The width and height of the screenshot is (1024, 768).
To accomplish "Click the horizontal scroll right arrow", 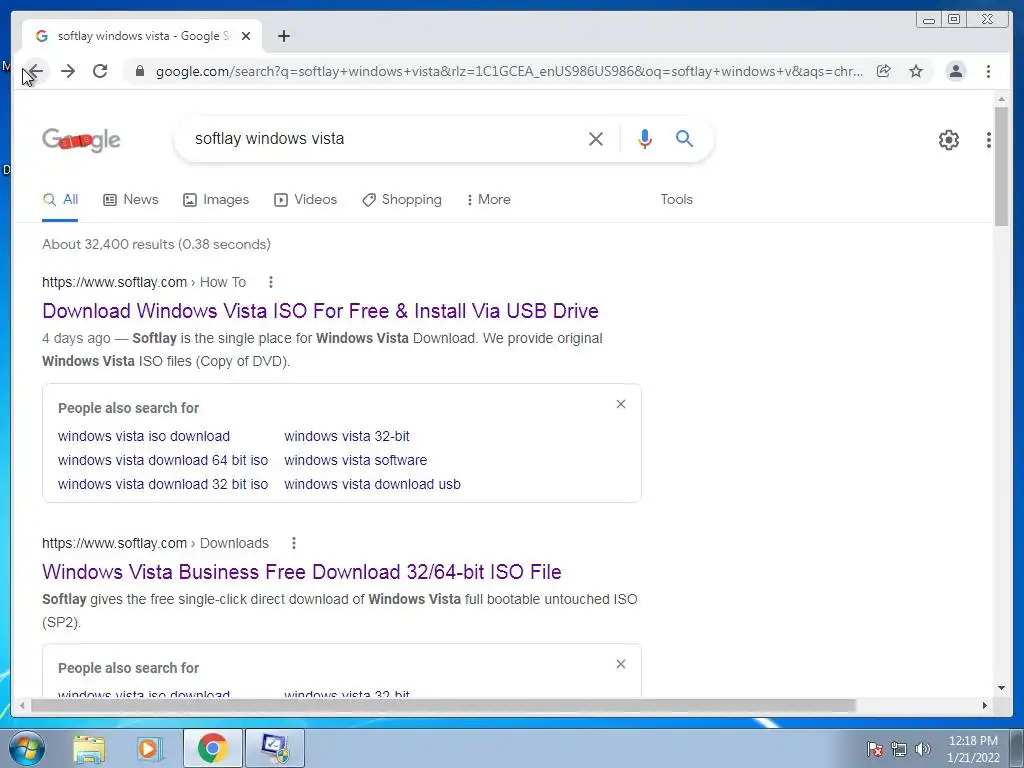I will coord(985,705).
